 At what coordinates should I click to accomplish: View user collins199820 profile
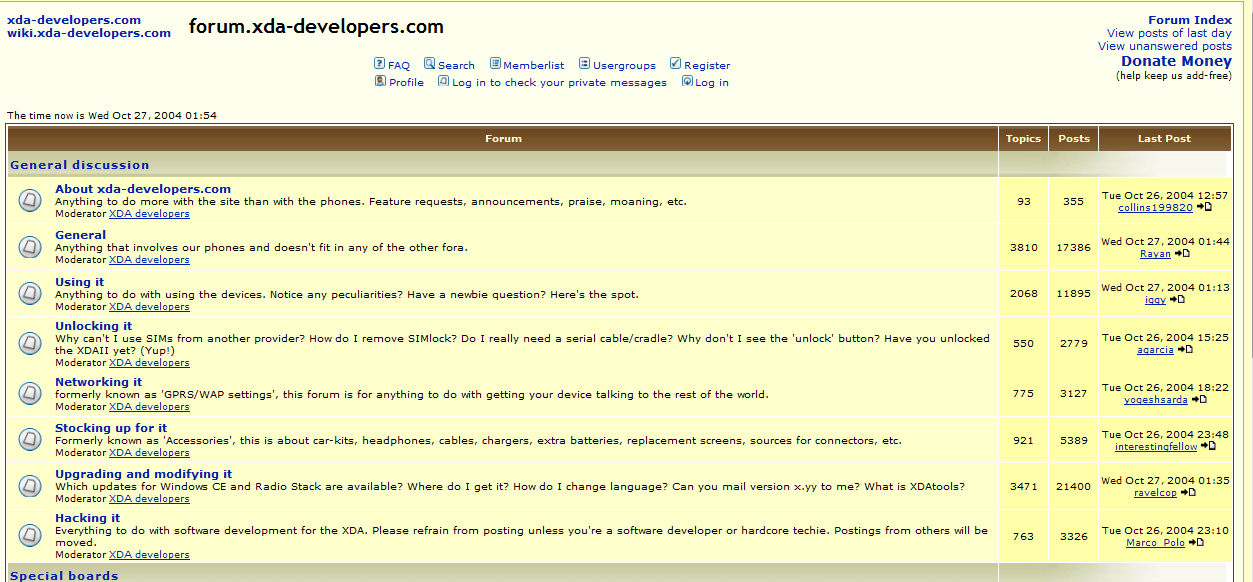[1155, 208]
